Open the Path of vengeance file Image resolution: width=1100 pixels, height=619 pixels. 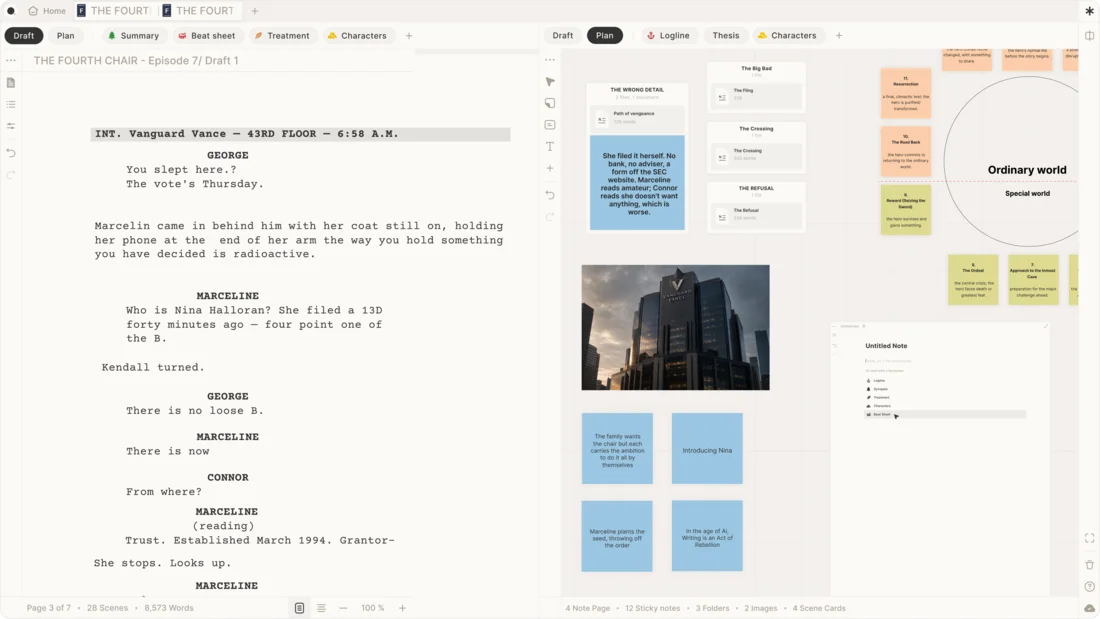(637, 117)
